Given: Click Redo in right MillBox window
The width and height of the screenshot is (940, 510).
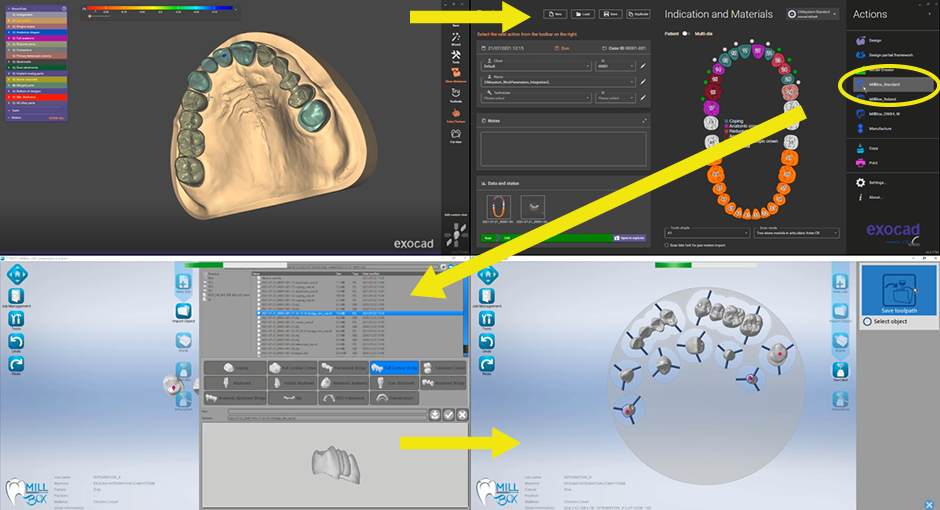Looking at the screenshot, I should click(x=487, y=365).
